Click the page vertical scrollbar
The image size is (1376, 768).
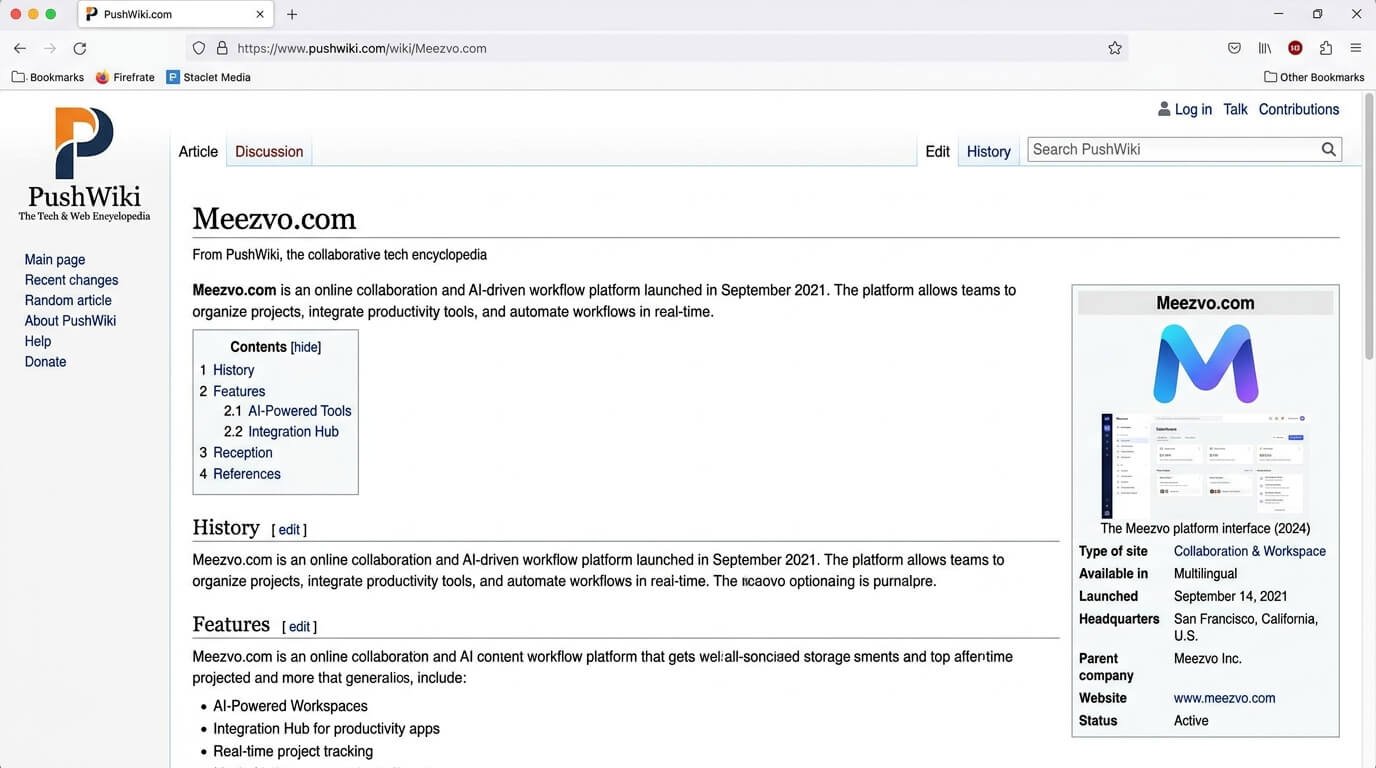1369,430
